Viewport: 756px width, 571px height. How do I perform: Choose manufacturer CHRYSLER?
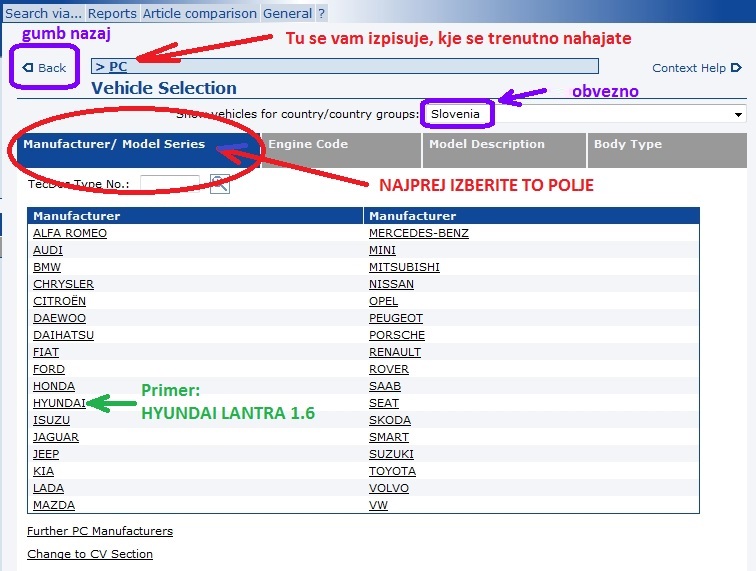63,284
